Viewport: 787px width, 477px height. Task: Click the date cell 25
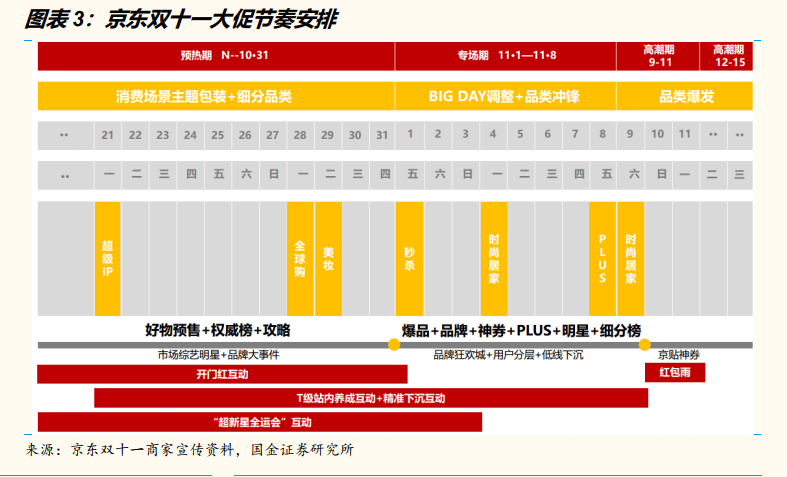click(x=217, y=135)
